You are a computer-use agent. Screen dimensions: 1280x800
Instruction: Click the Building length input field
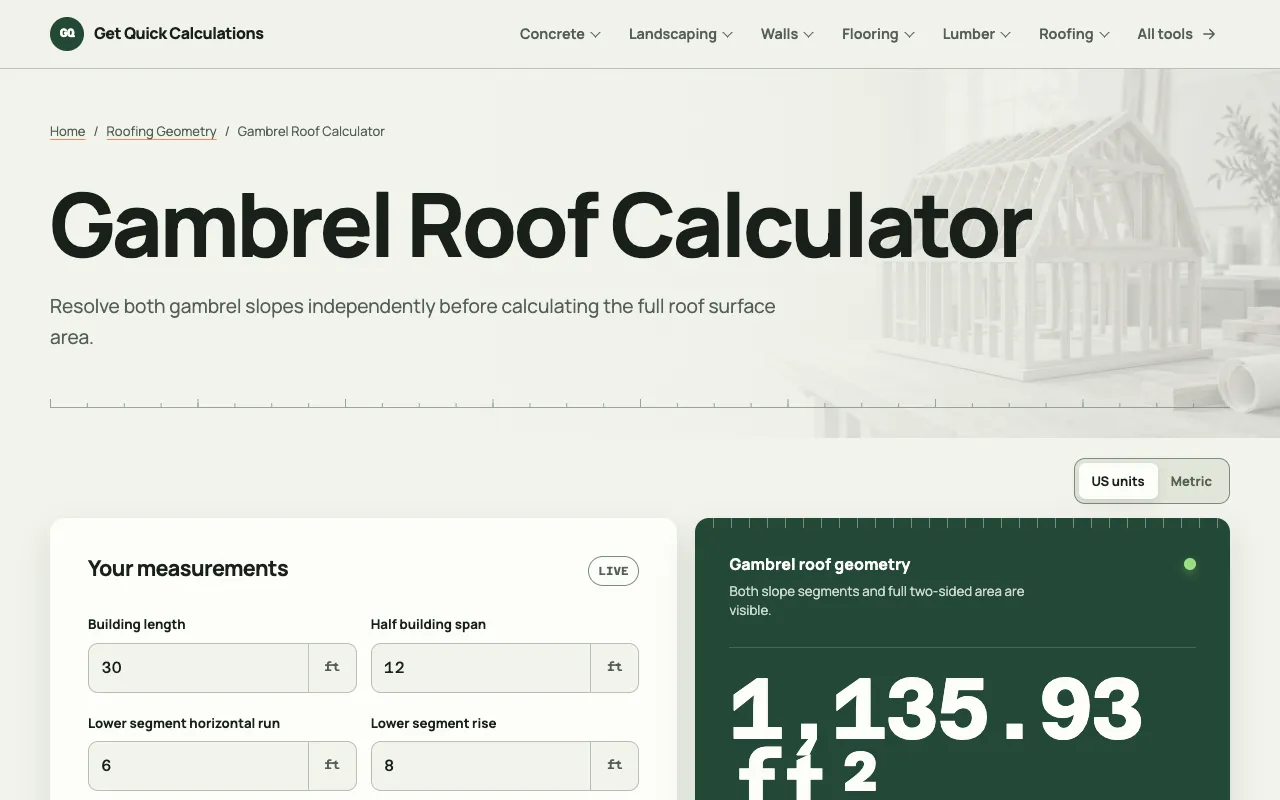click(198, 668)
